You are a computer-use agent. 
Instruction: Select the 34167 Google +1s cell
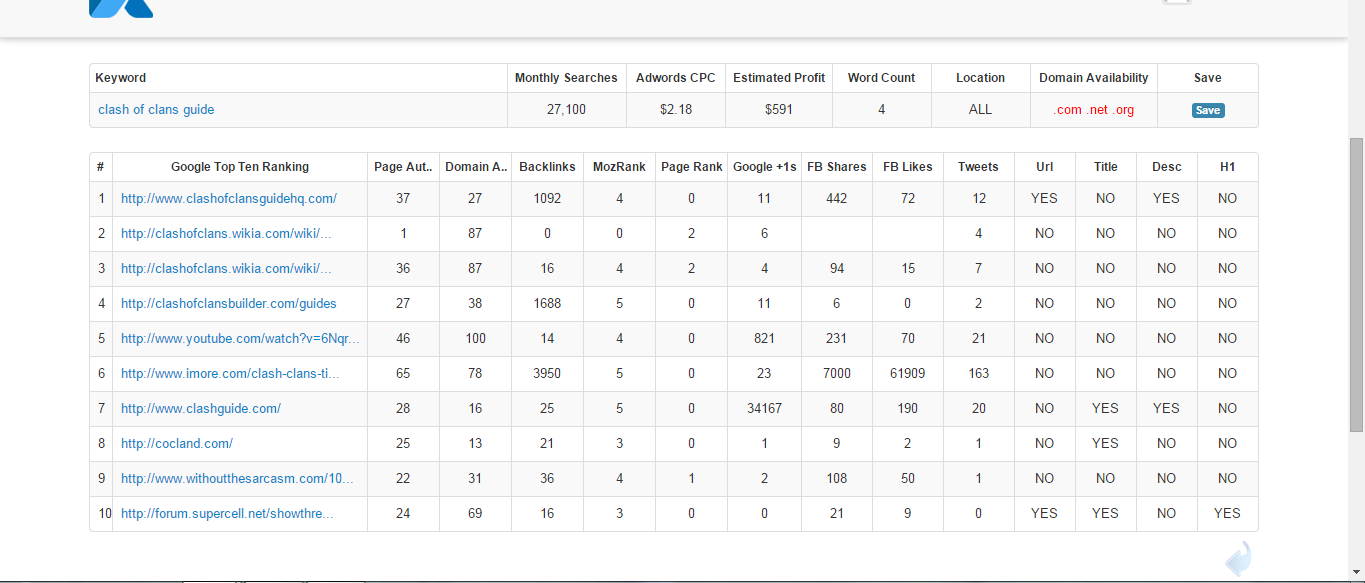click(764, 408)
